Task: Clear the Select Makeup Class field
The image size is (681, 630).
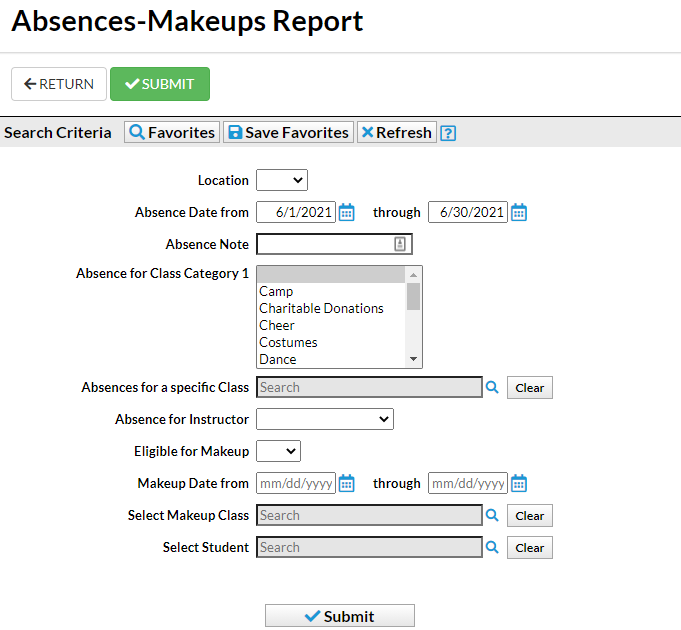Action: pyautogui.click(x=529, y=516)
